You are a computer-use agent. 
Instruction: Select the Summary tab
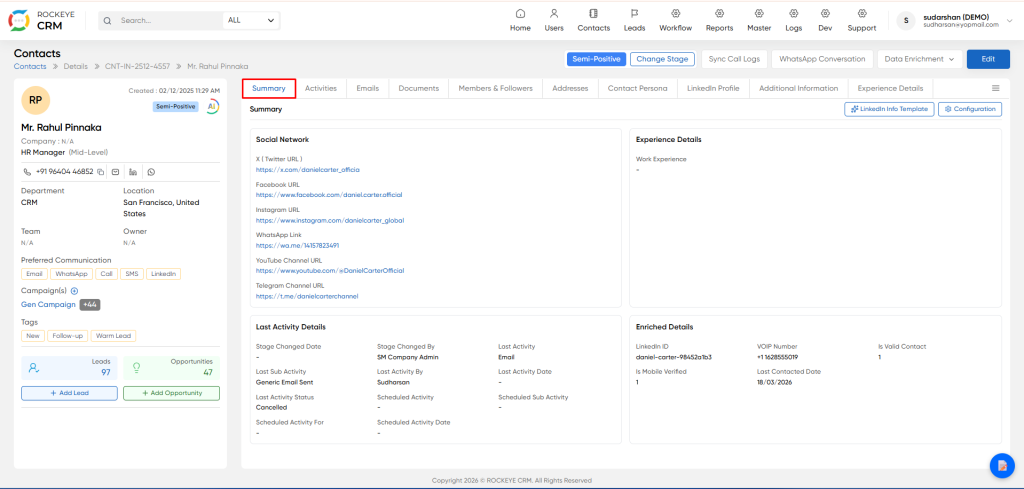[x=269, y=88]
